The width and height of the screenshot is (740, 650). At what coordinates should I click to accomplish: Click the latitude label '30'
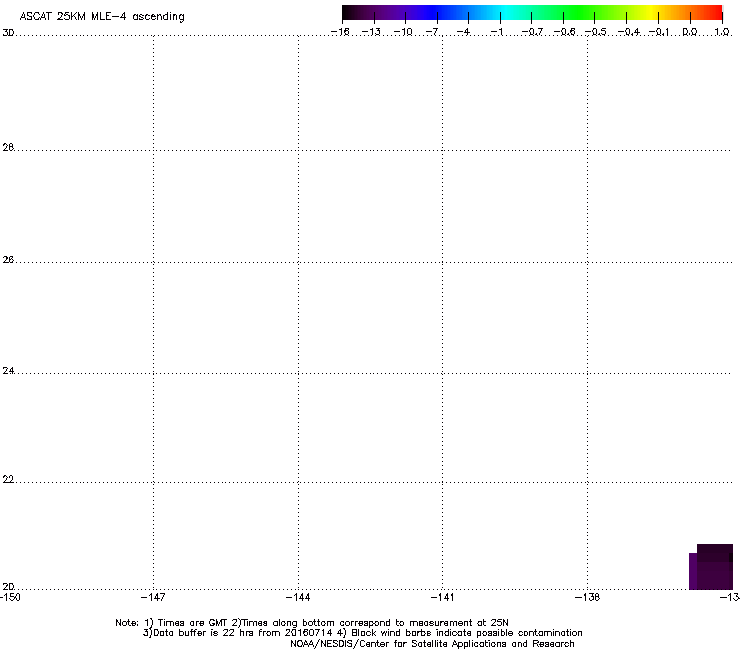[8, 33]
